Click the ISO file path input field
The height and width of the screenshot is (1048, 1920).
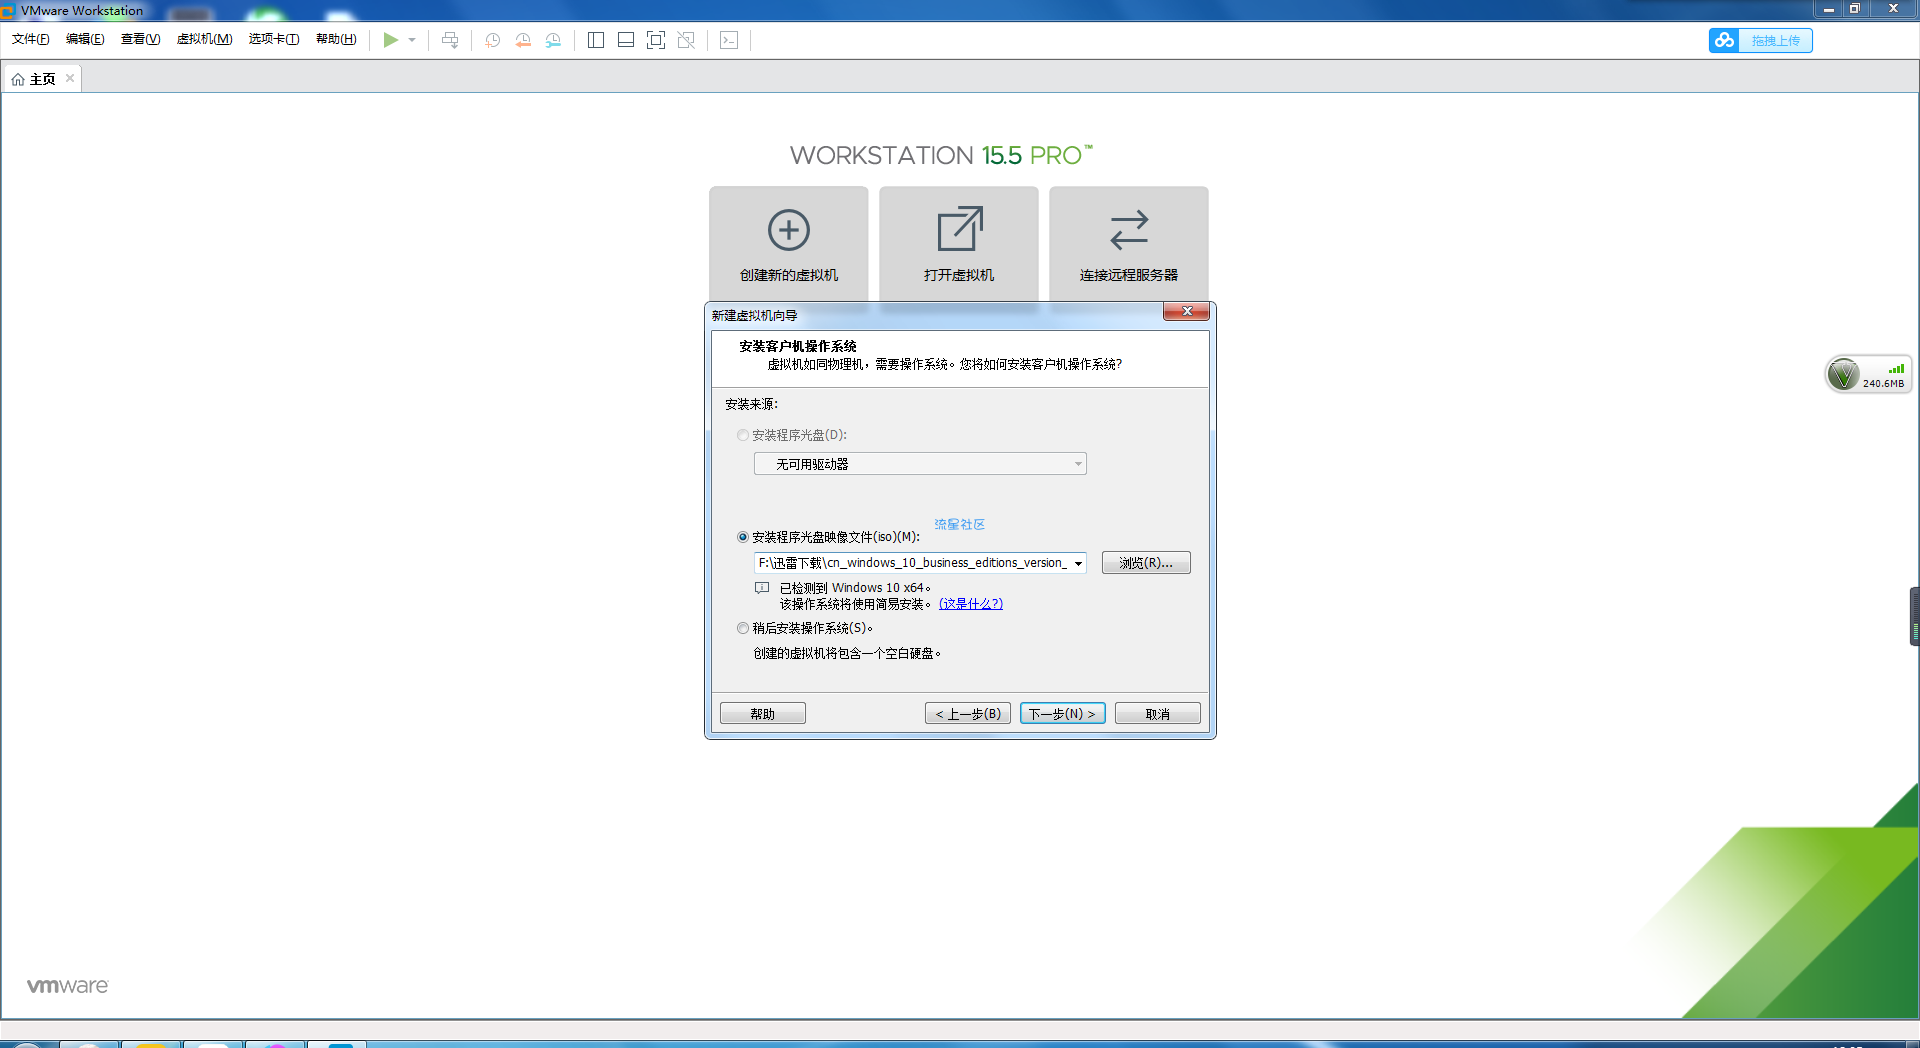[x=912, y=563]
